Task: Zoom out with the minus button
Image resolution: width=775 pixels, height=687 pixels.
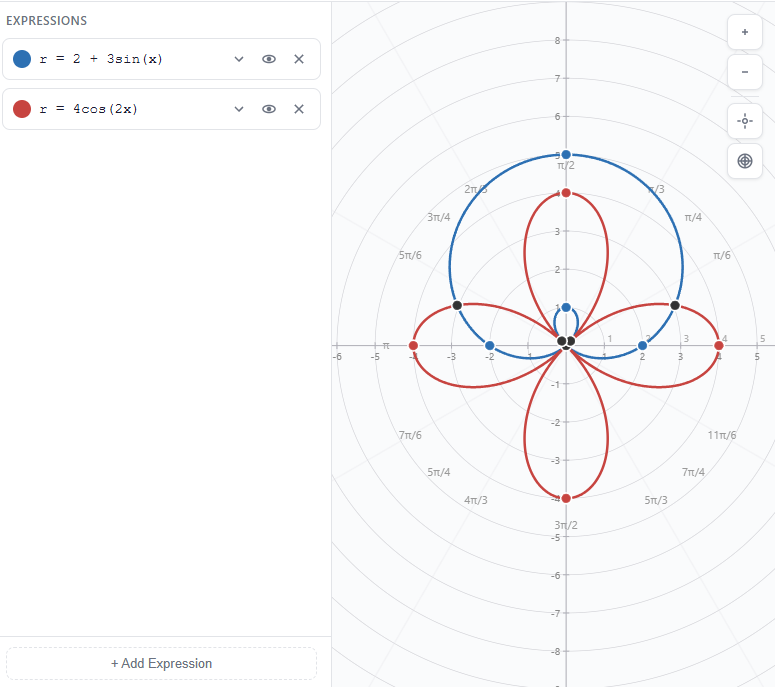Action: 744,72
